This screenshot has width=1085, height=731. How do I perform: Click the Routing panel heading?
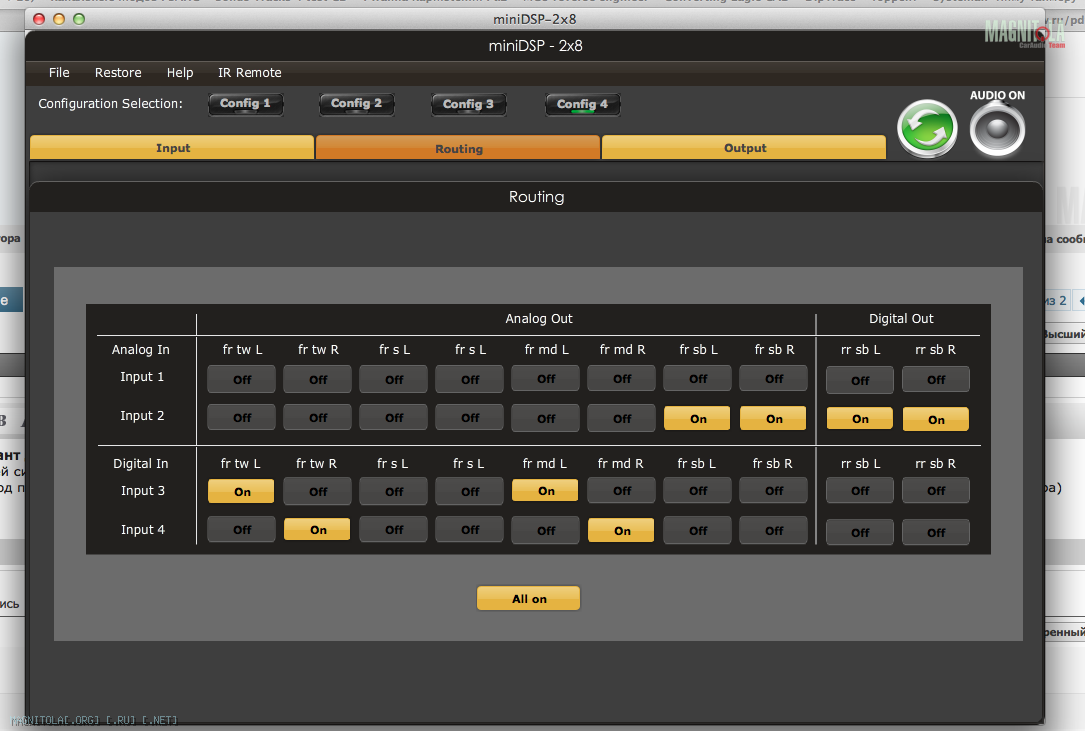pyautogui.click(x=536, y=197)
